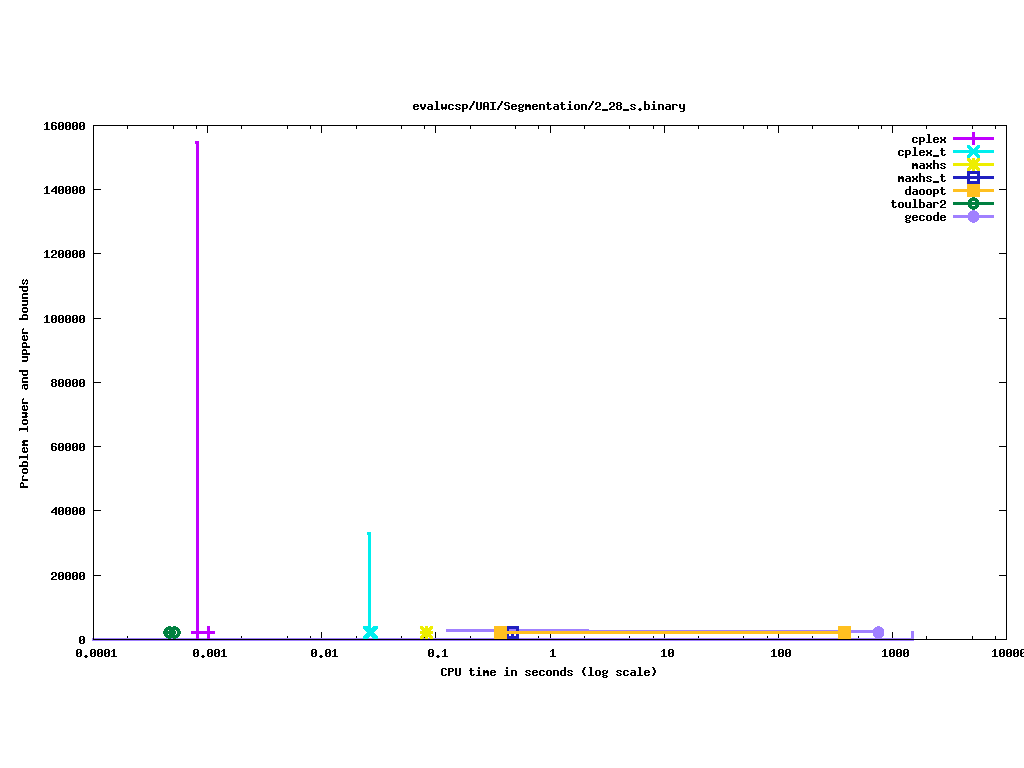Click the 'gecode' legend text label
Viewport: 1024px width, 768px height.
[925, 217]
